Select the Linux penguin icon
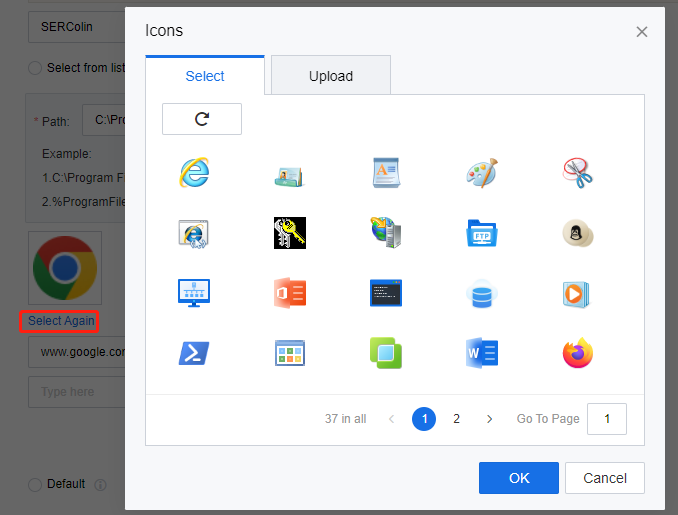 tap(578, 233)
